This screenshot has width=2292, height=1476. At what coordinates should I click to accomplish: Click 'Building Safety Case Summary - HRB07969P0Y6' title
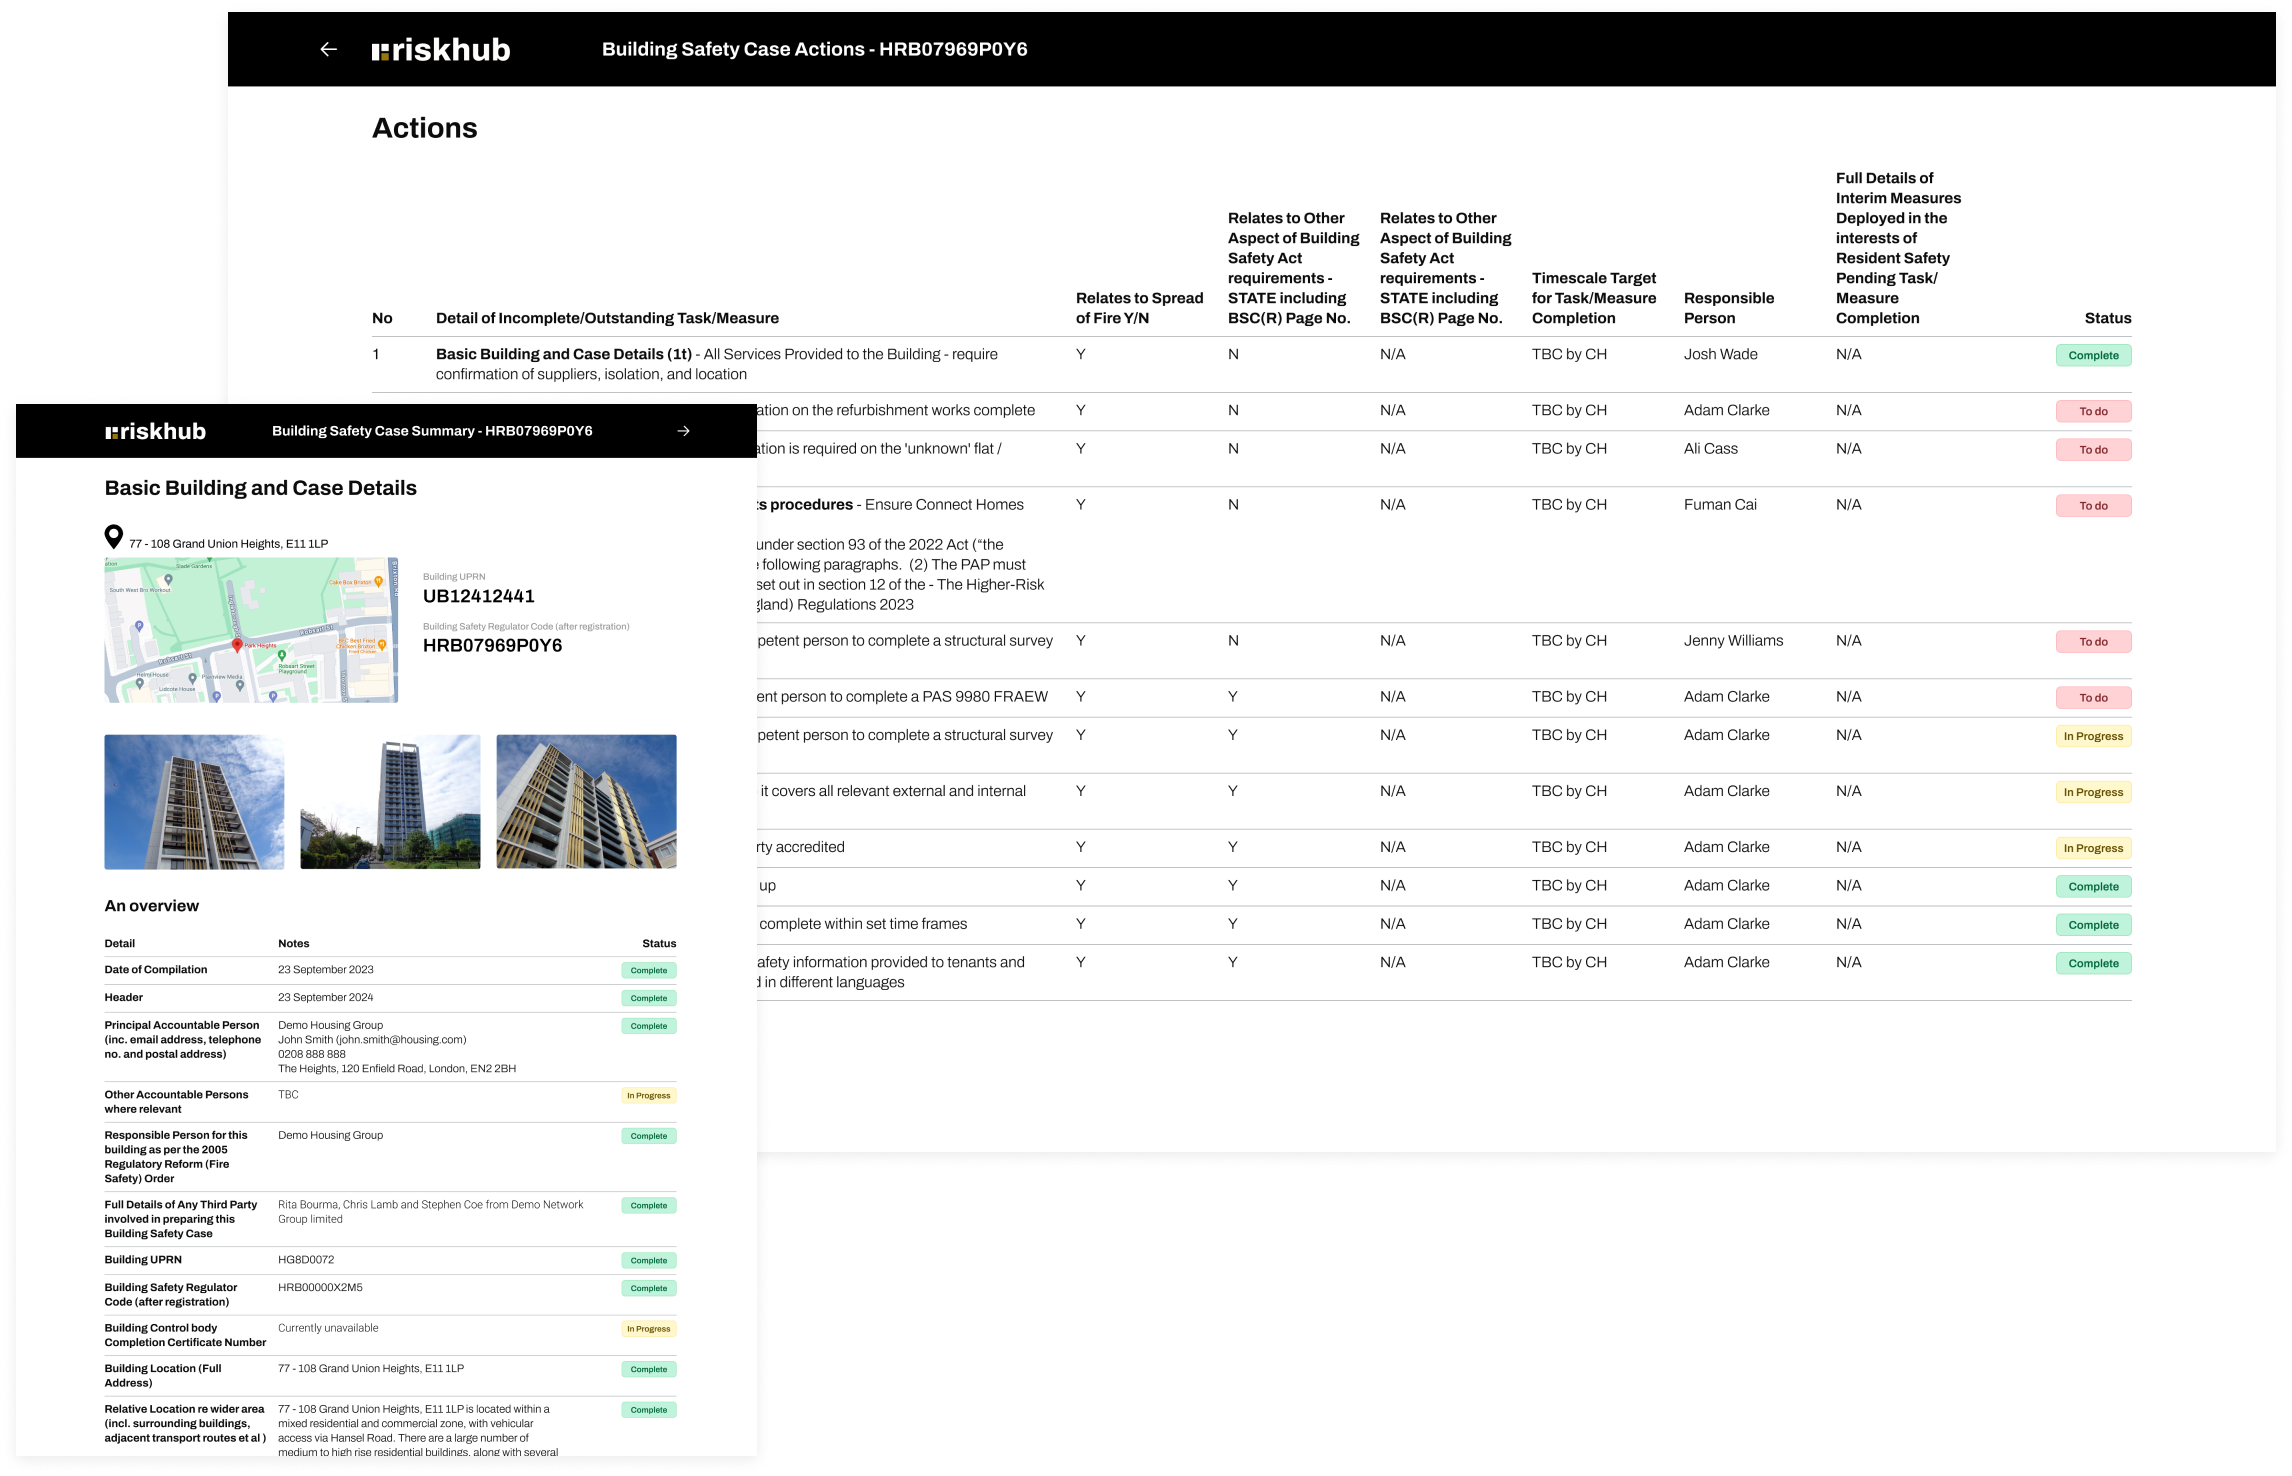(432, 431)
